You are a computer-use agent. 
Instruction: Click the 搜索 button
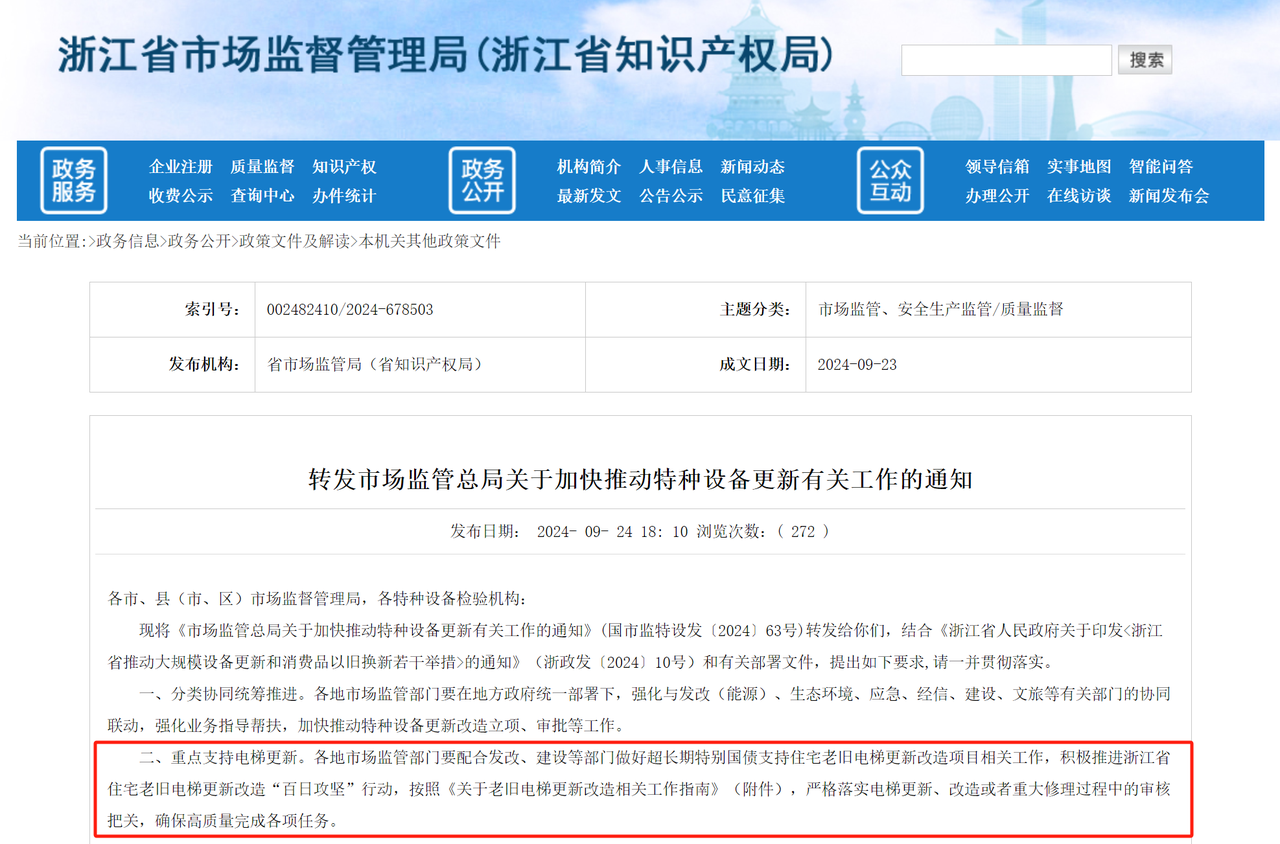click(x=1145, y=60)
